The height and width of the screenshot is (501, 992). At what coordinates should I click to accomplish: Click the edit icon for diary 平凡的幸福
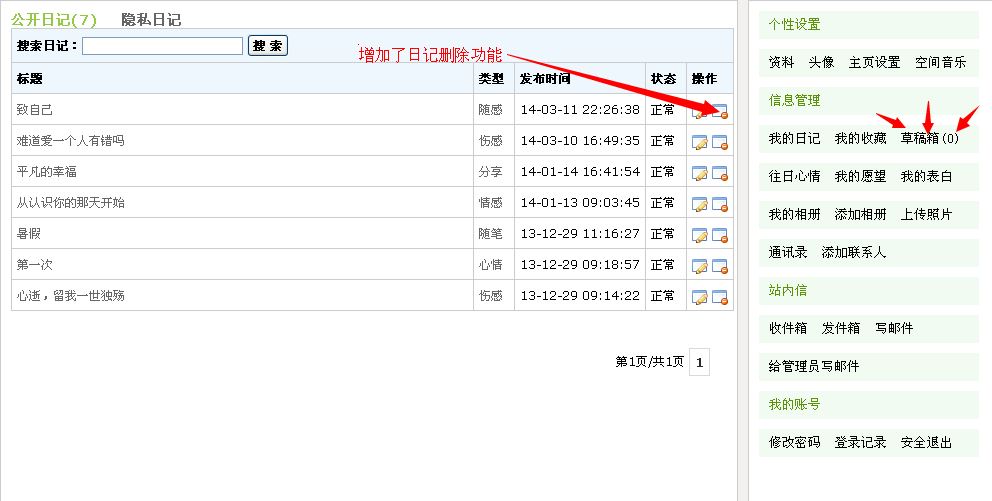pos(700,173)
